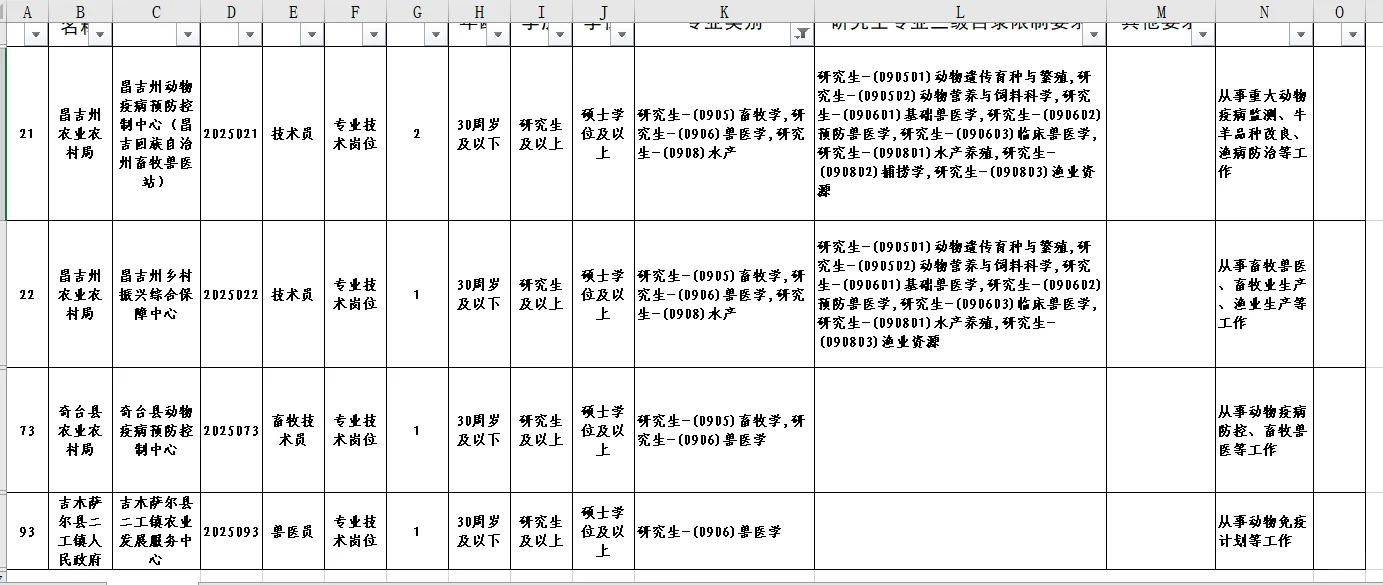Click the 硕士学位及以上 cell in row 22
1383x585 pixels.
[602, 293]
